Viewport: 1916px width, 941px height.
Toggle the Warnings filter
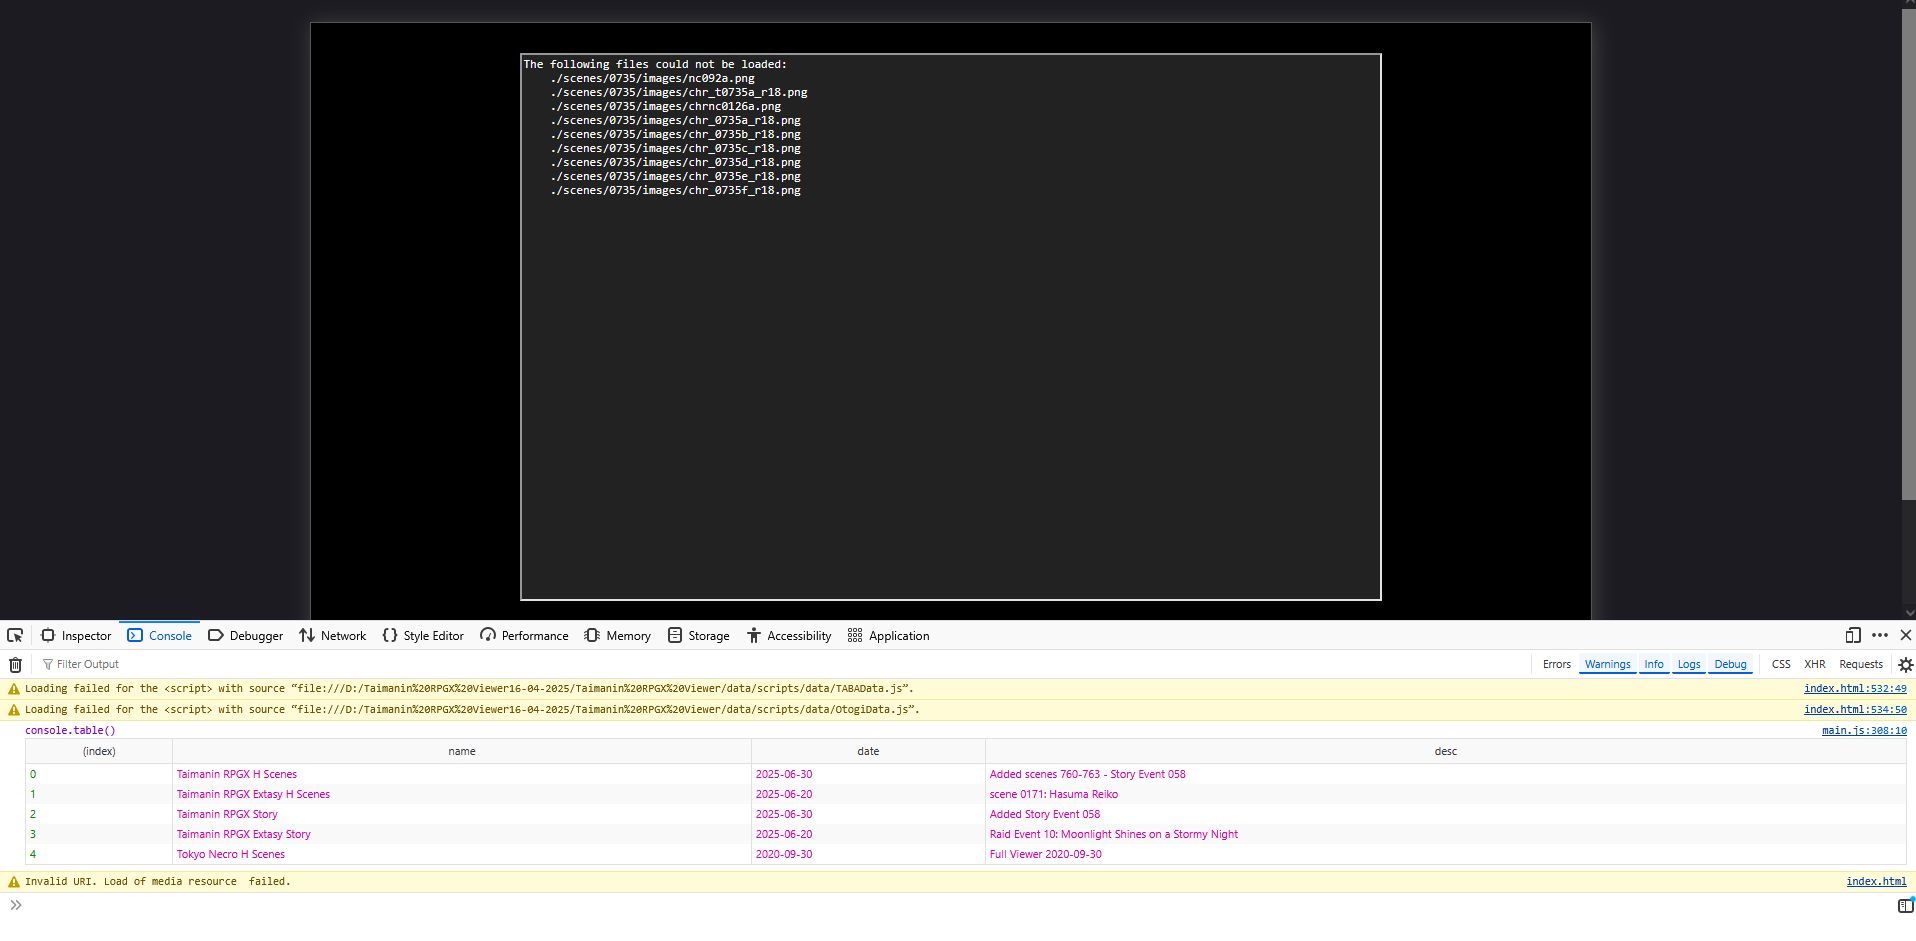1608,665
